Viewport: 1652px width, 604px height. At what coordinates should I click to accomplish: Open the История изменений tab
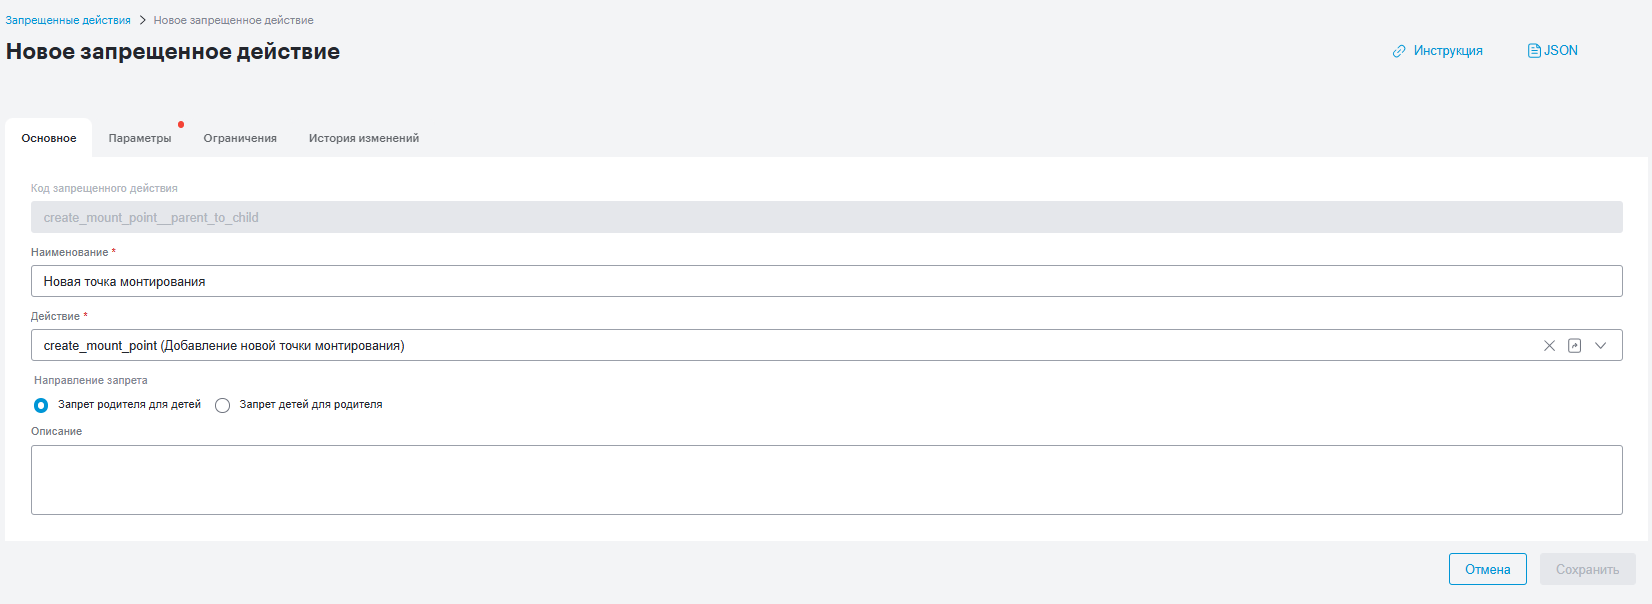click(364, 138)
